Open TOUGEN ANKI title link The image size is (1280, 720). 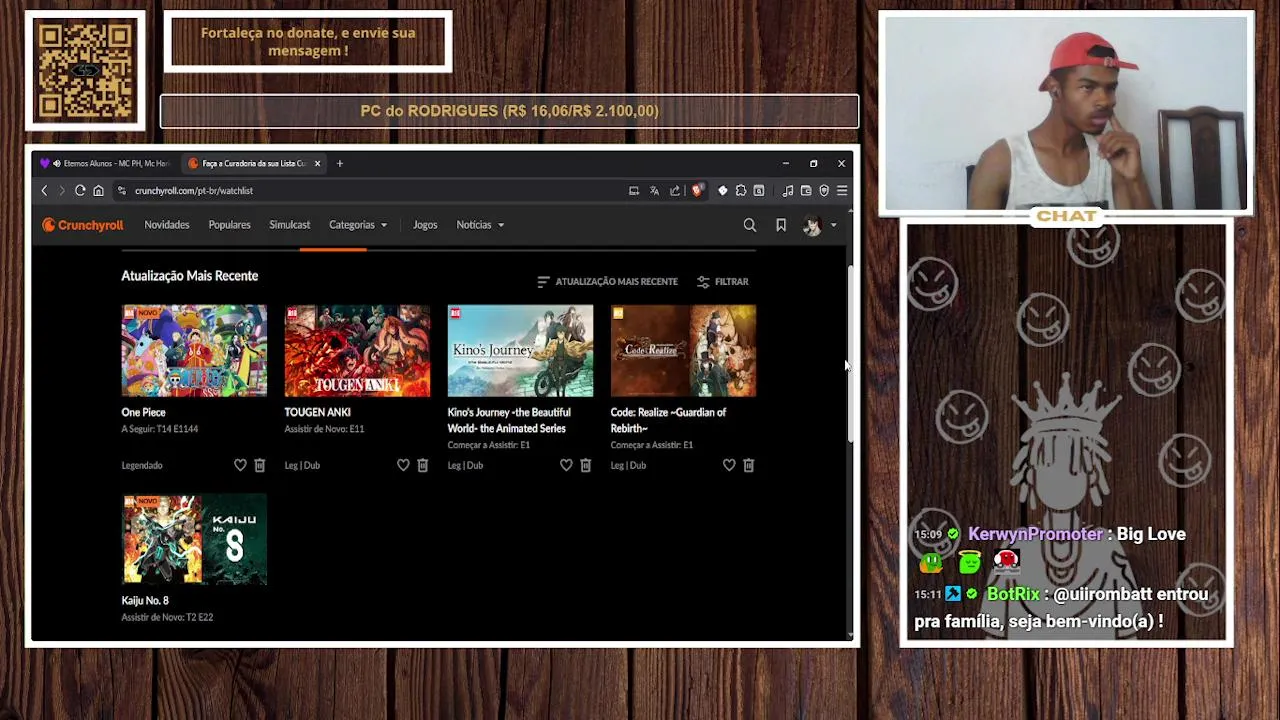(x=317, y=412)
